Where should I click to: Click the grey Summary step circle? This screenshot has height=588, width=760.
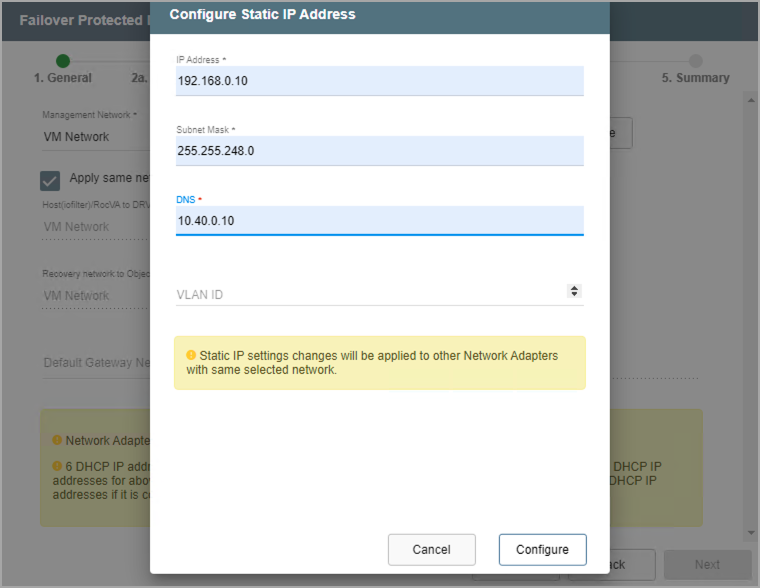[x=695, y=61]
